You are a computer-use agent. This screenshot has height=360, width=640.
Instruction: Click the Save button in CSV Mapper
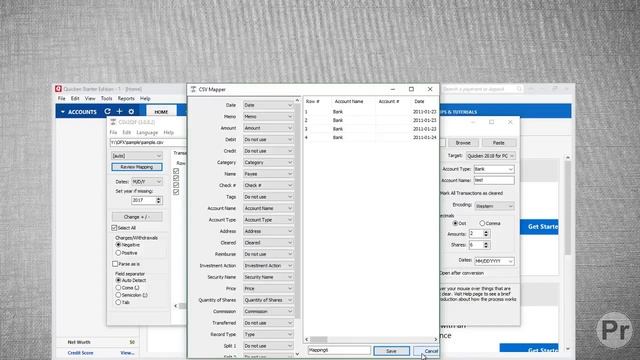pos(391,351)
